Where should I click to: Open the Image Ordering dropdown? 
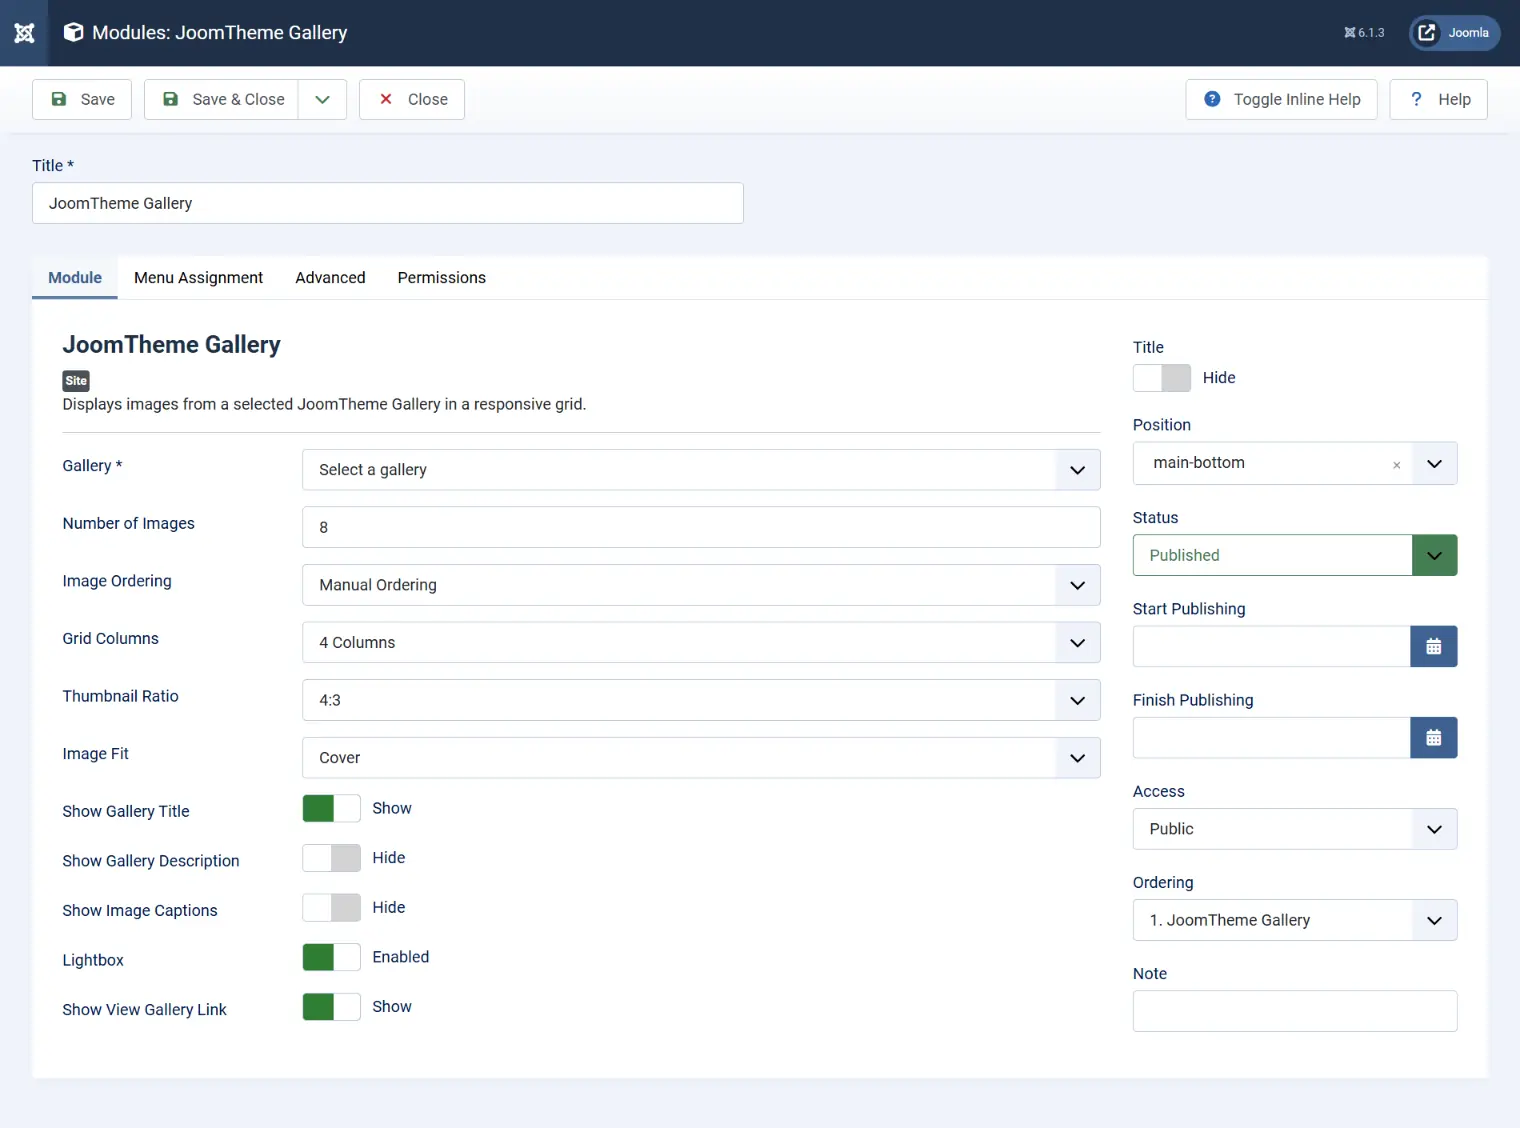point(701,585)
